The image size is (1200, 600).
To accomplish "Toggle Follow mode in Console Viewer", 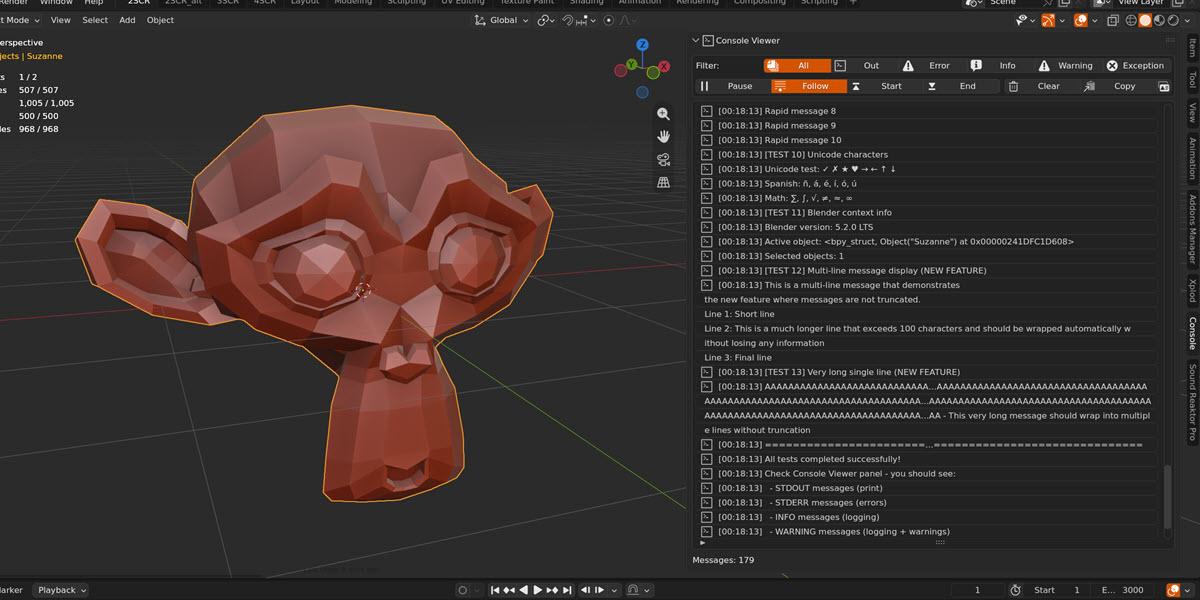I will 808,86.
